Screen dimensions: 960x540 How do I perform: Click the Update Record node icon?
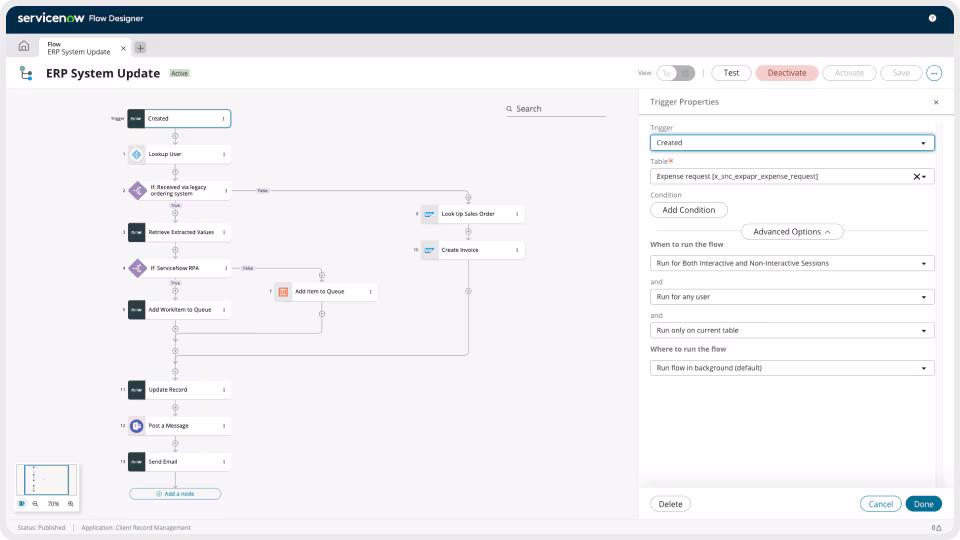click(x=137, y=390)
